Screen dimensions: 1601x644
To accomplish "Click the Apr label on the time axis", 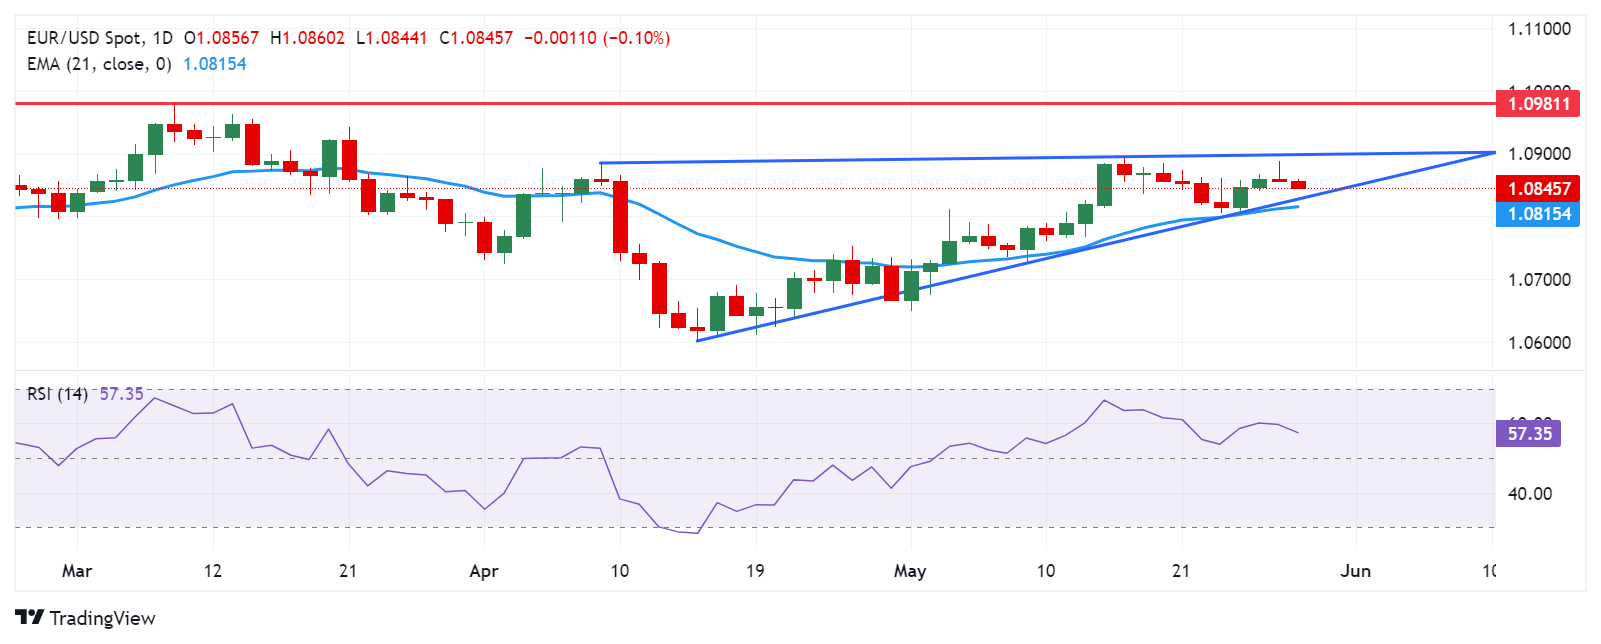I will 484,571.
